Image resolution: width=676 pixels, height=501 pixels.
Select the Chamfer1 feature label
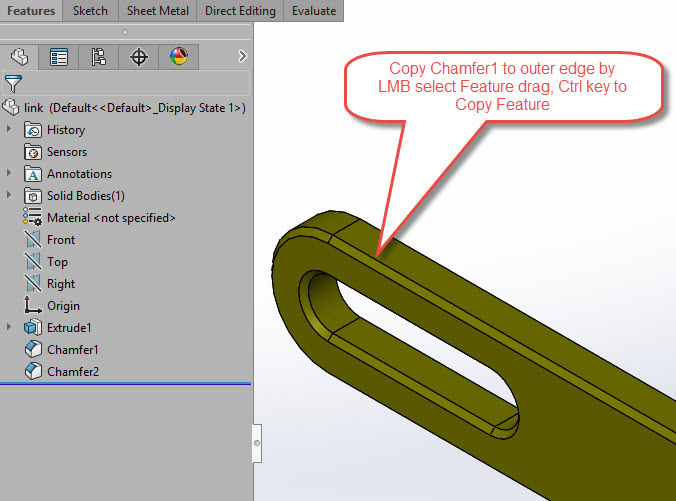click(73, 350)
